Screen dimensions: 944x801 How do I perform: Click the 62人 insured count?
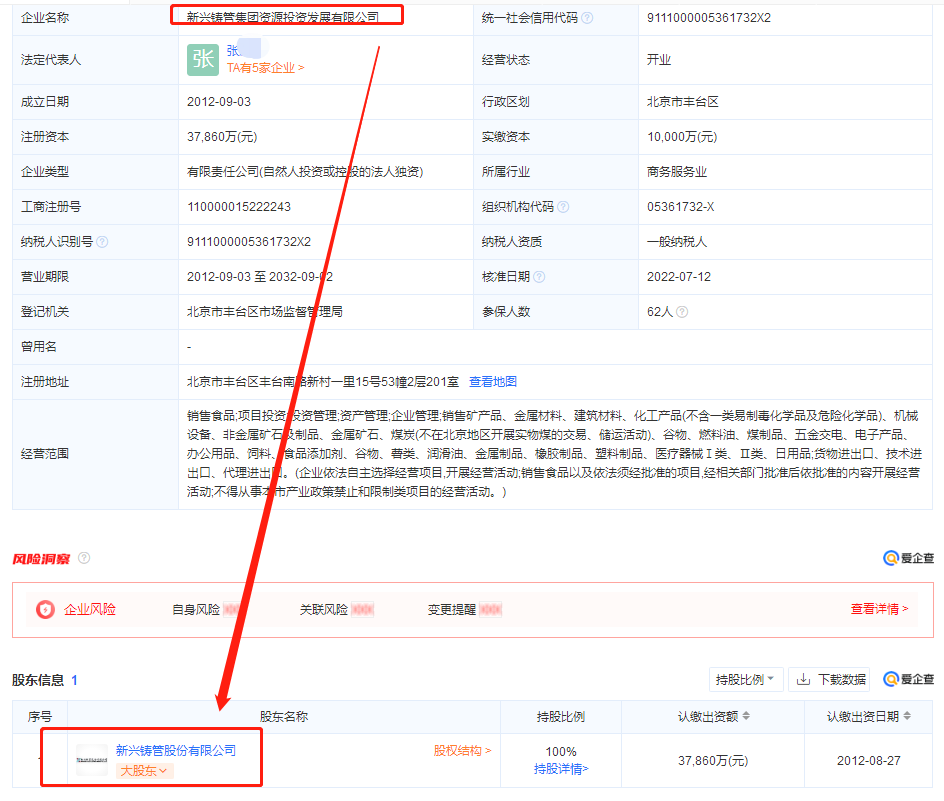click(x=660, y=312)
